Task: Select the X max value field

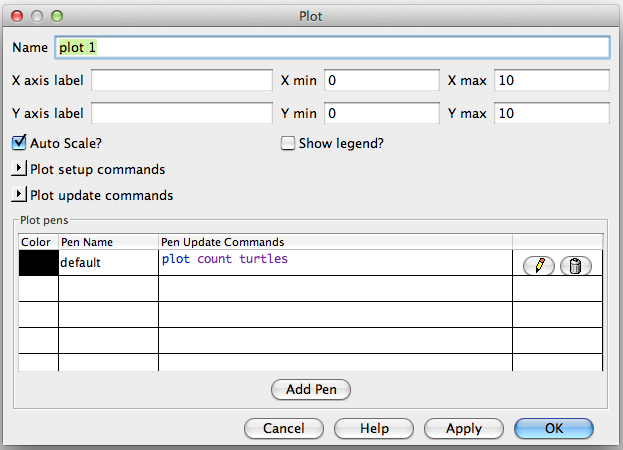Action: click(552, 80)
